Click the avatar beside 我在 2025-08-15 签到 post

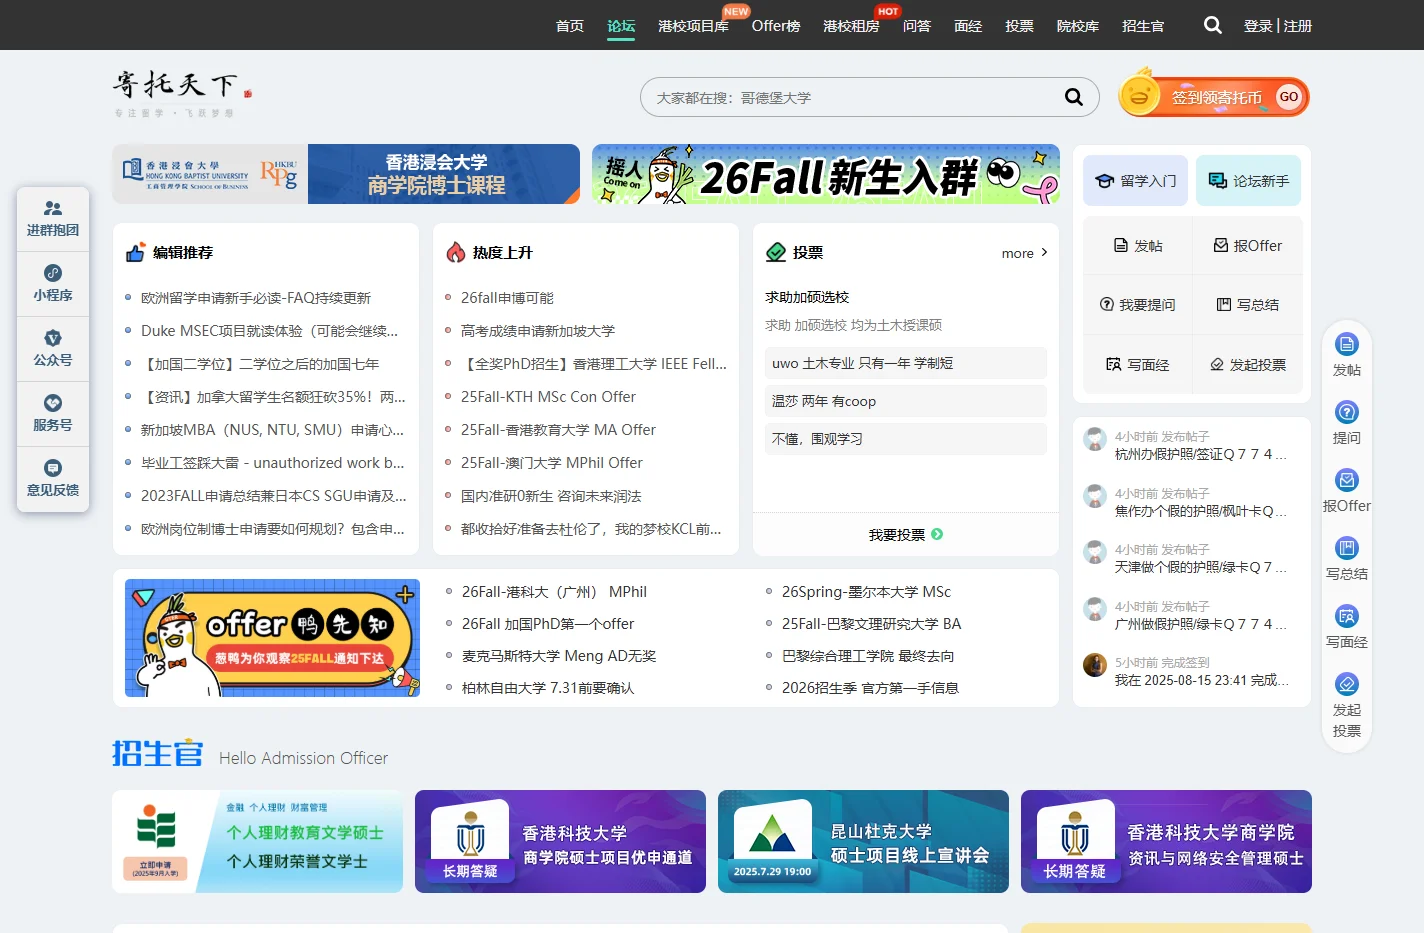click(x=1095, y=665)
